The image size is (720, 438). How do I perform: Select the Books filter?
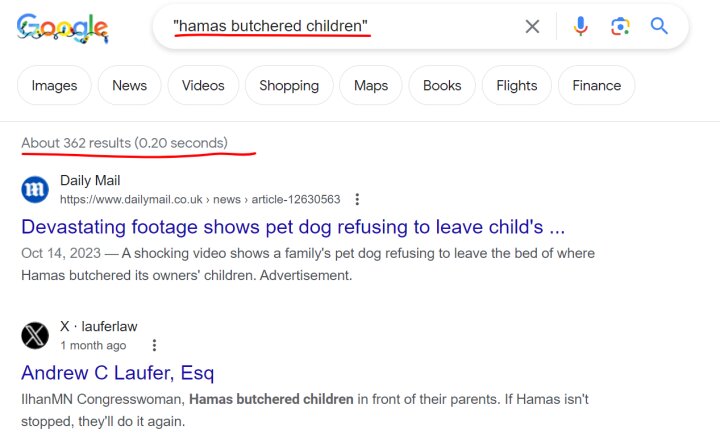click(x=442, y=85)
